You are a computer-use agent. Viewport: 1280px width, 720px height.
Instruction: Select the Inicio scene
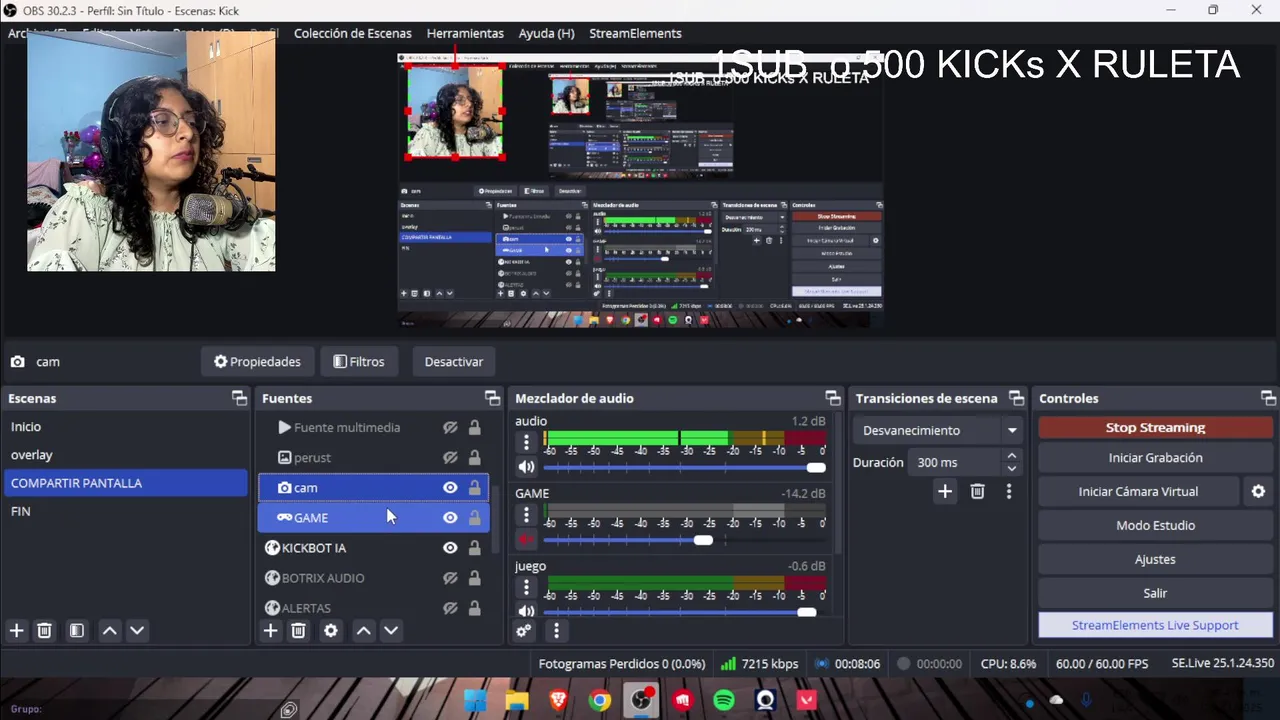(x=125, y=426)
